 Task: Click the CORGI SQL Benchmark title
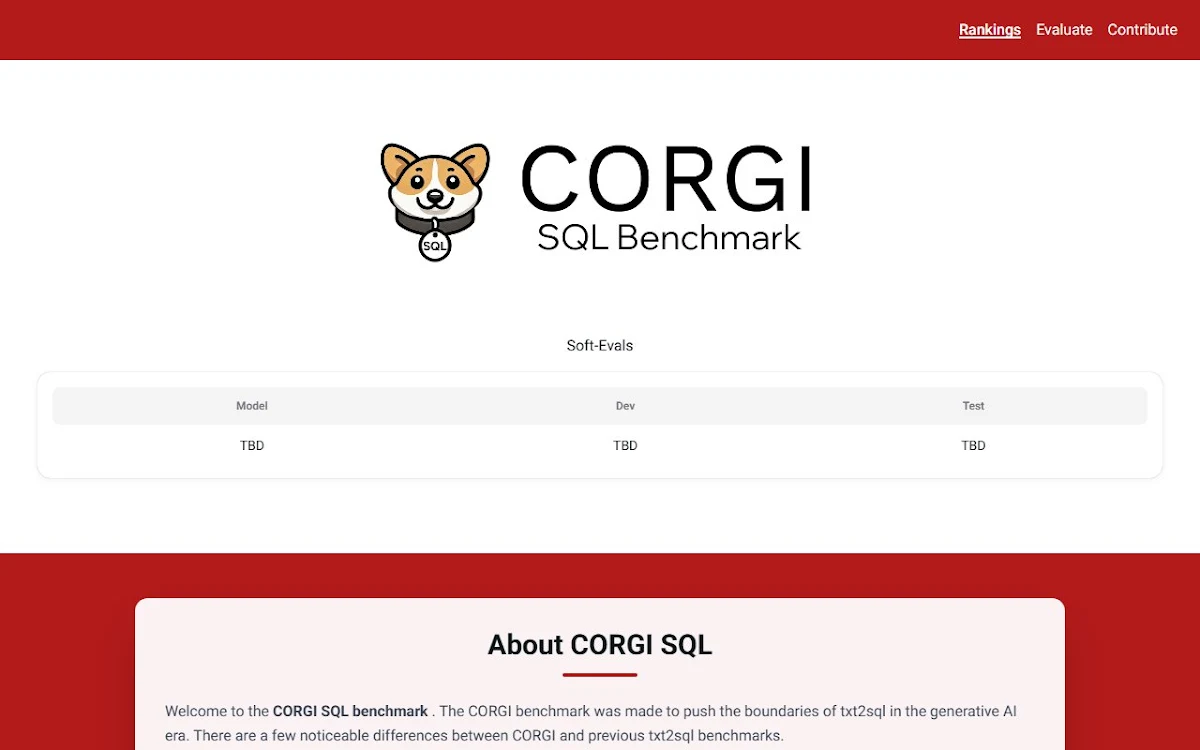666,198
